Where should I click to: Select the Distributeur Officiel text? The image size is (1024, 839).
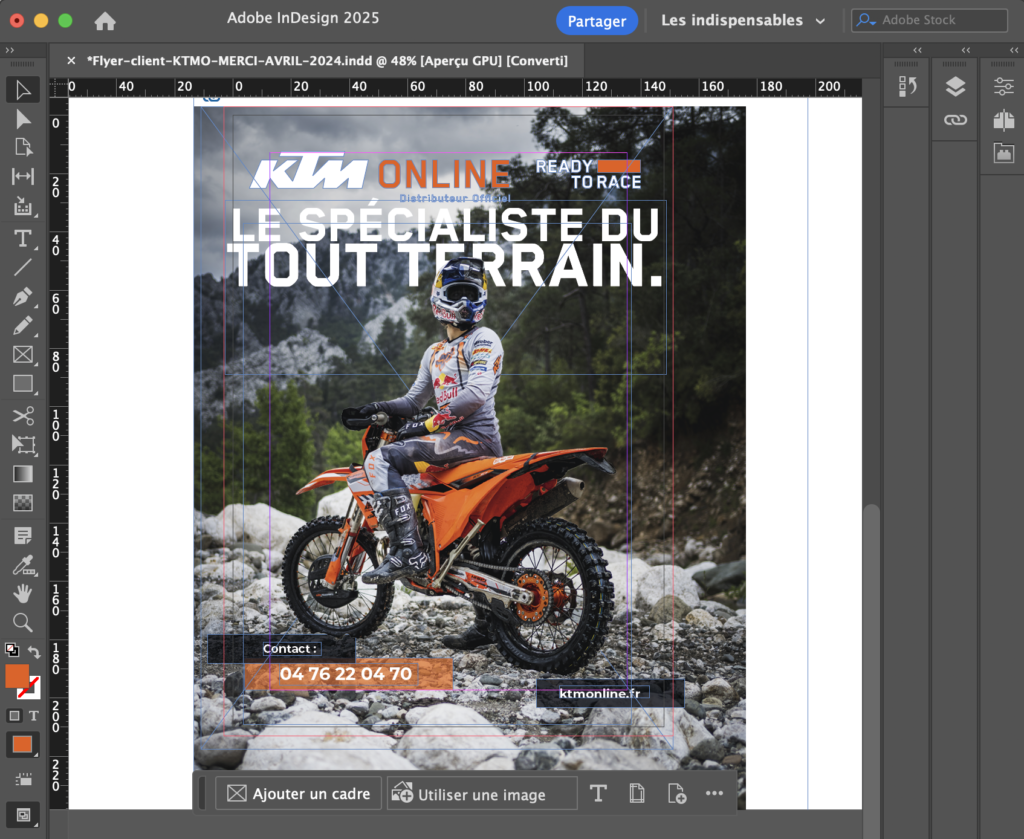(455, 198)
